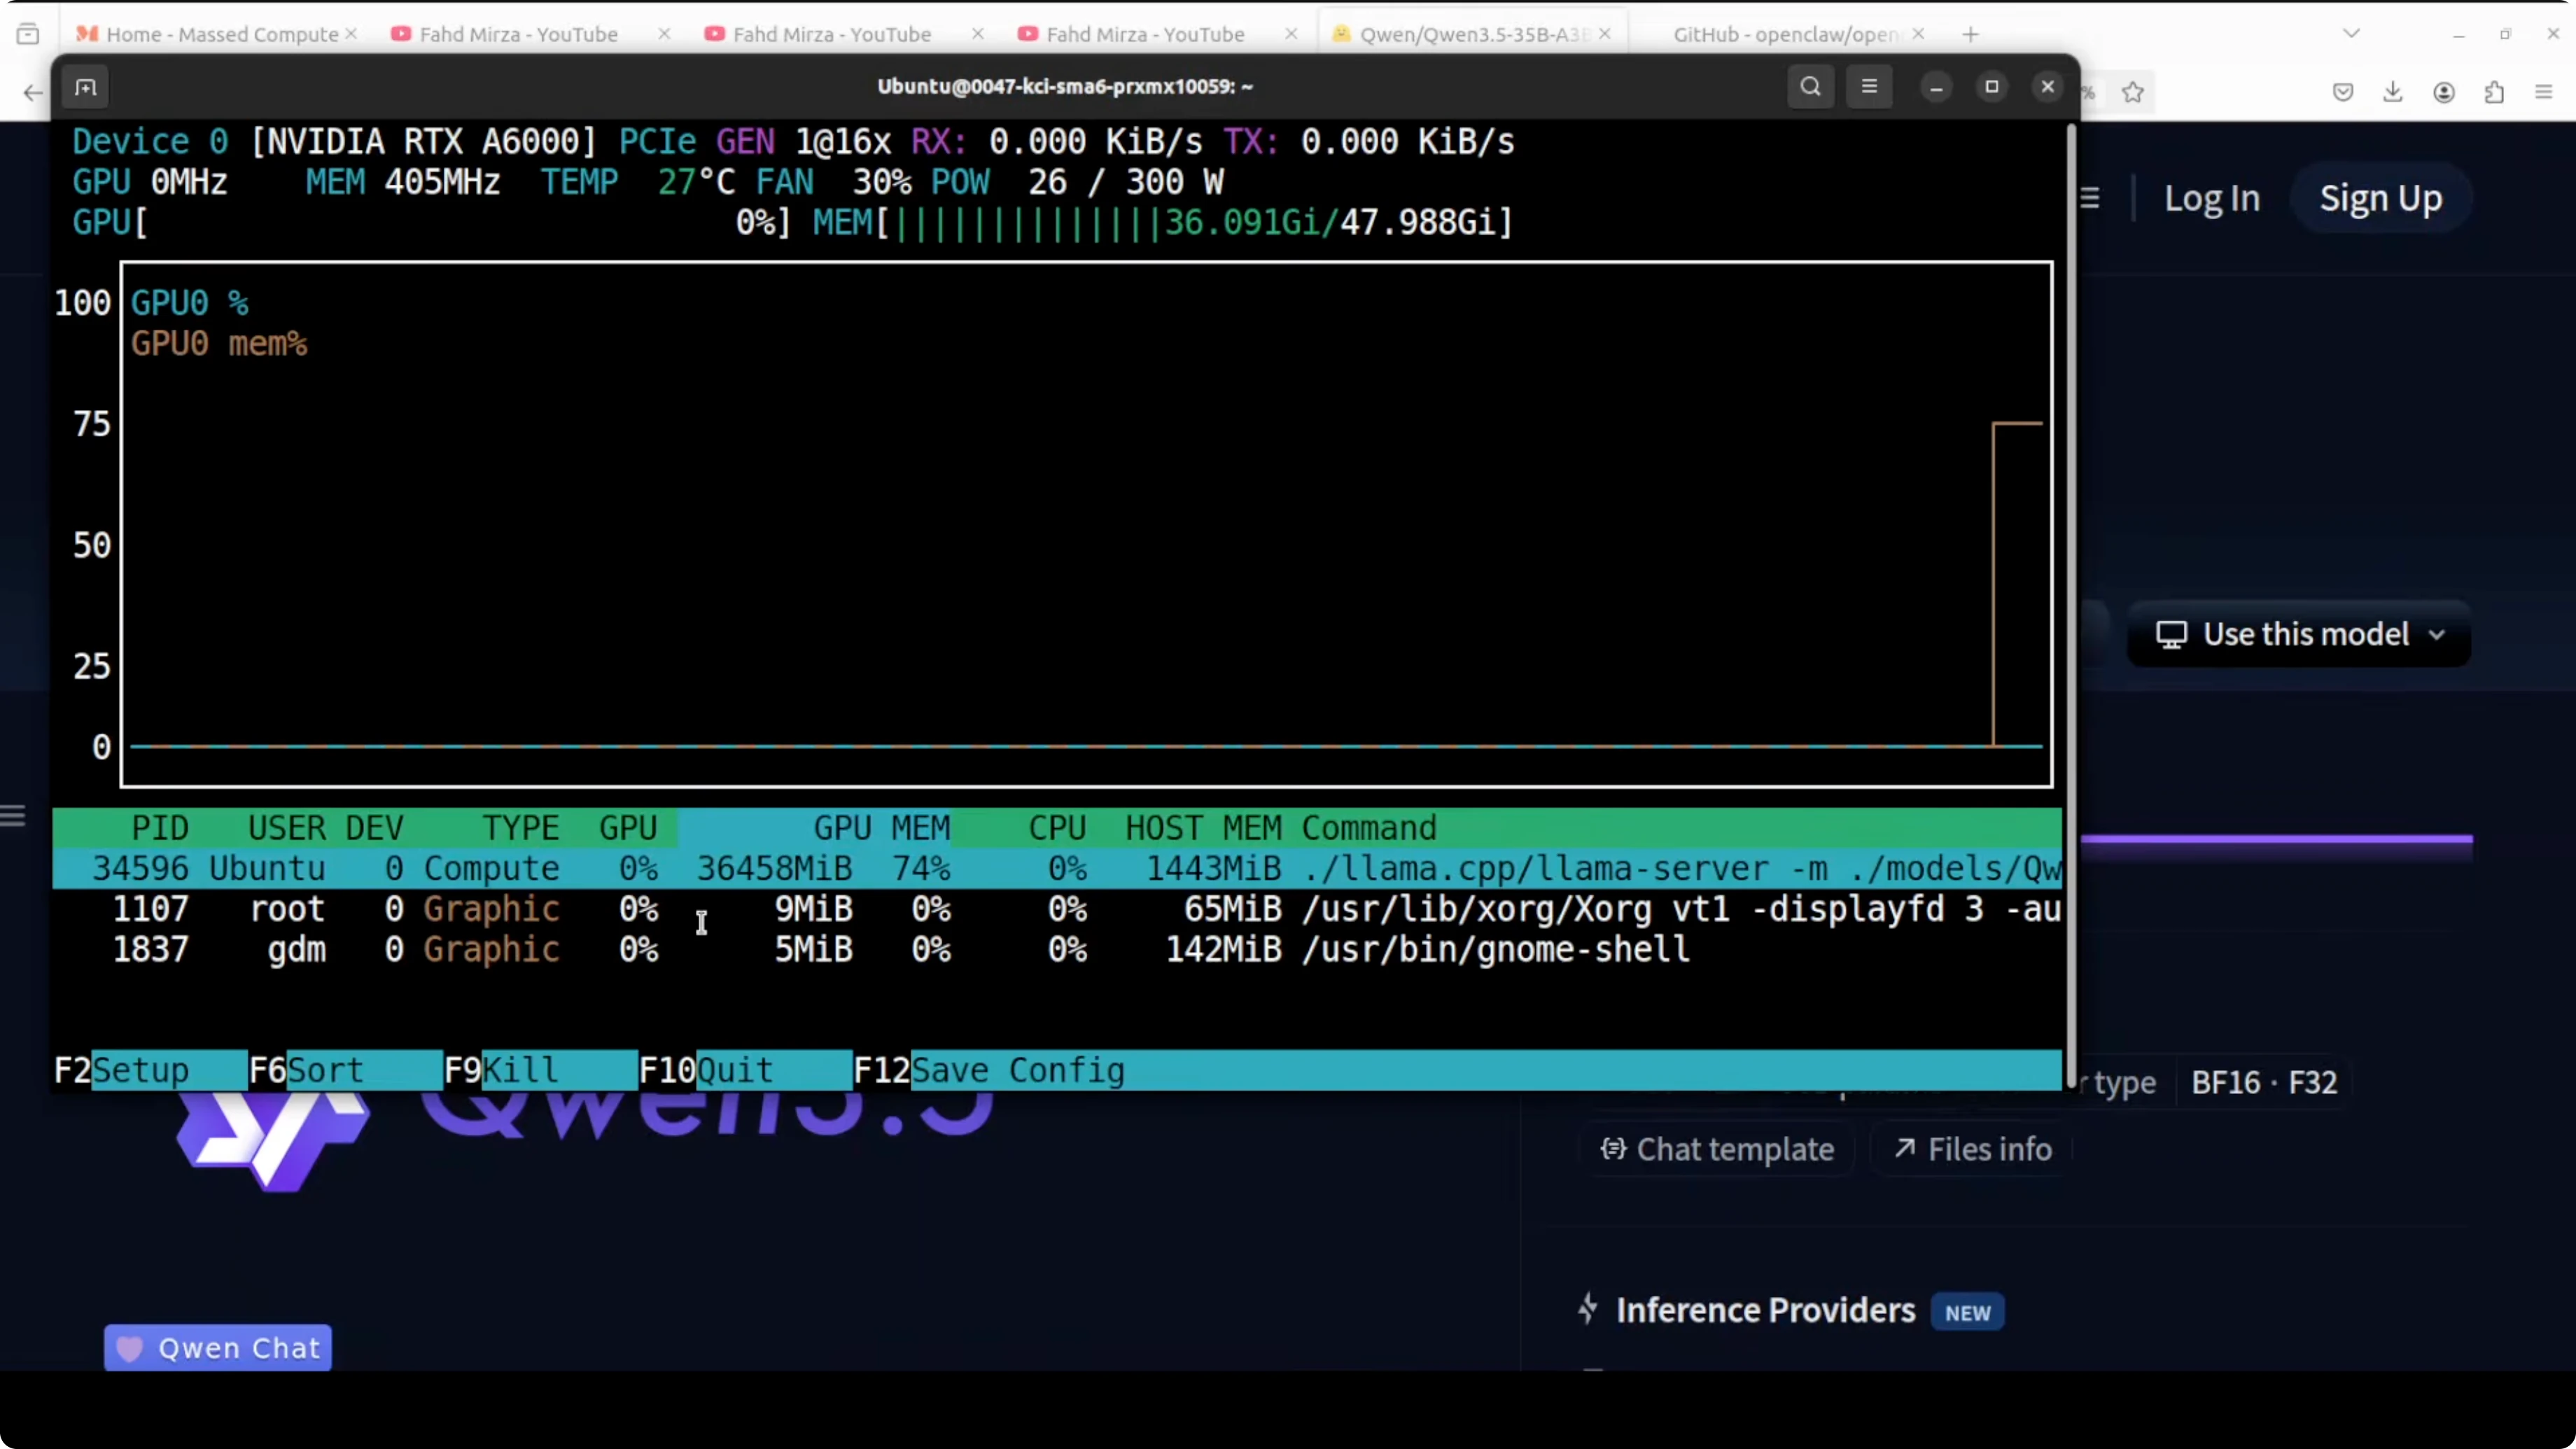The width and height of the screenshot is (2576, 1449).
Task: Open the browser extensions puzzle icon
Action: coord(2494,93)
